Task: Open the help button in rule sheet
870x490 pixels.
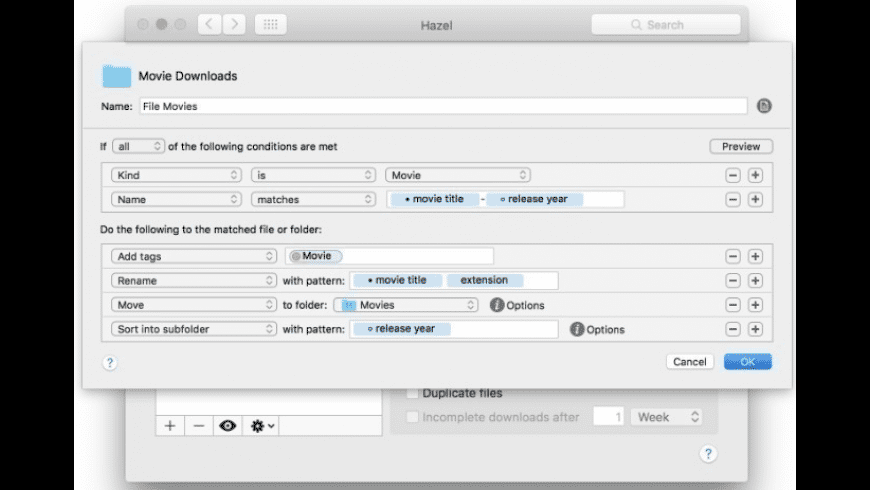Action: tap(110, 363)
